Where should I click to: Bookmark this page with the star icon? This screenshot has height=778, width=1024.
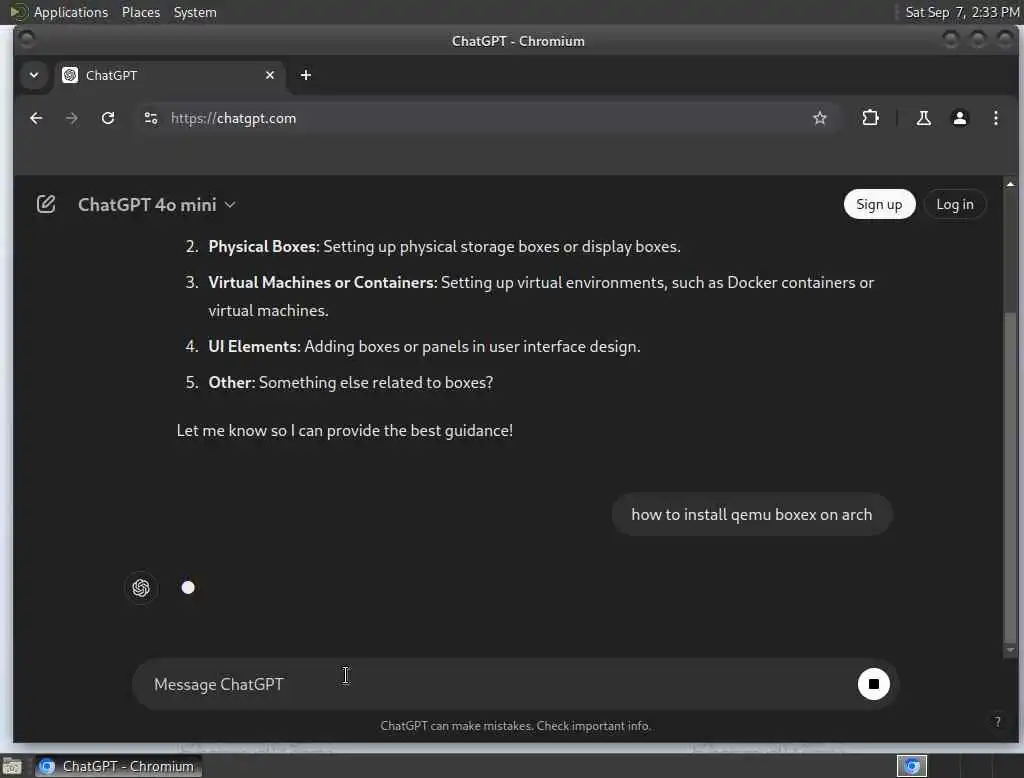[x=820, y=118]
